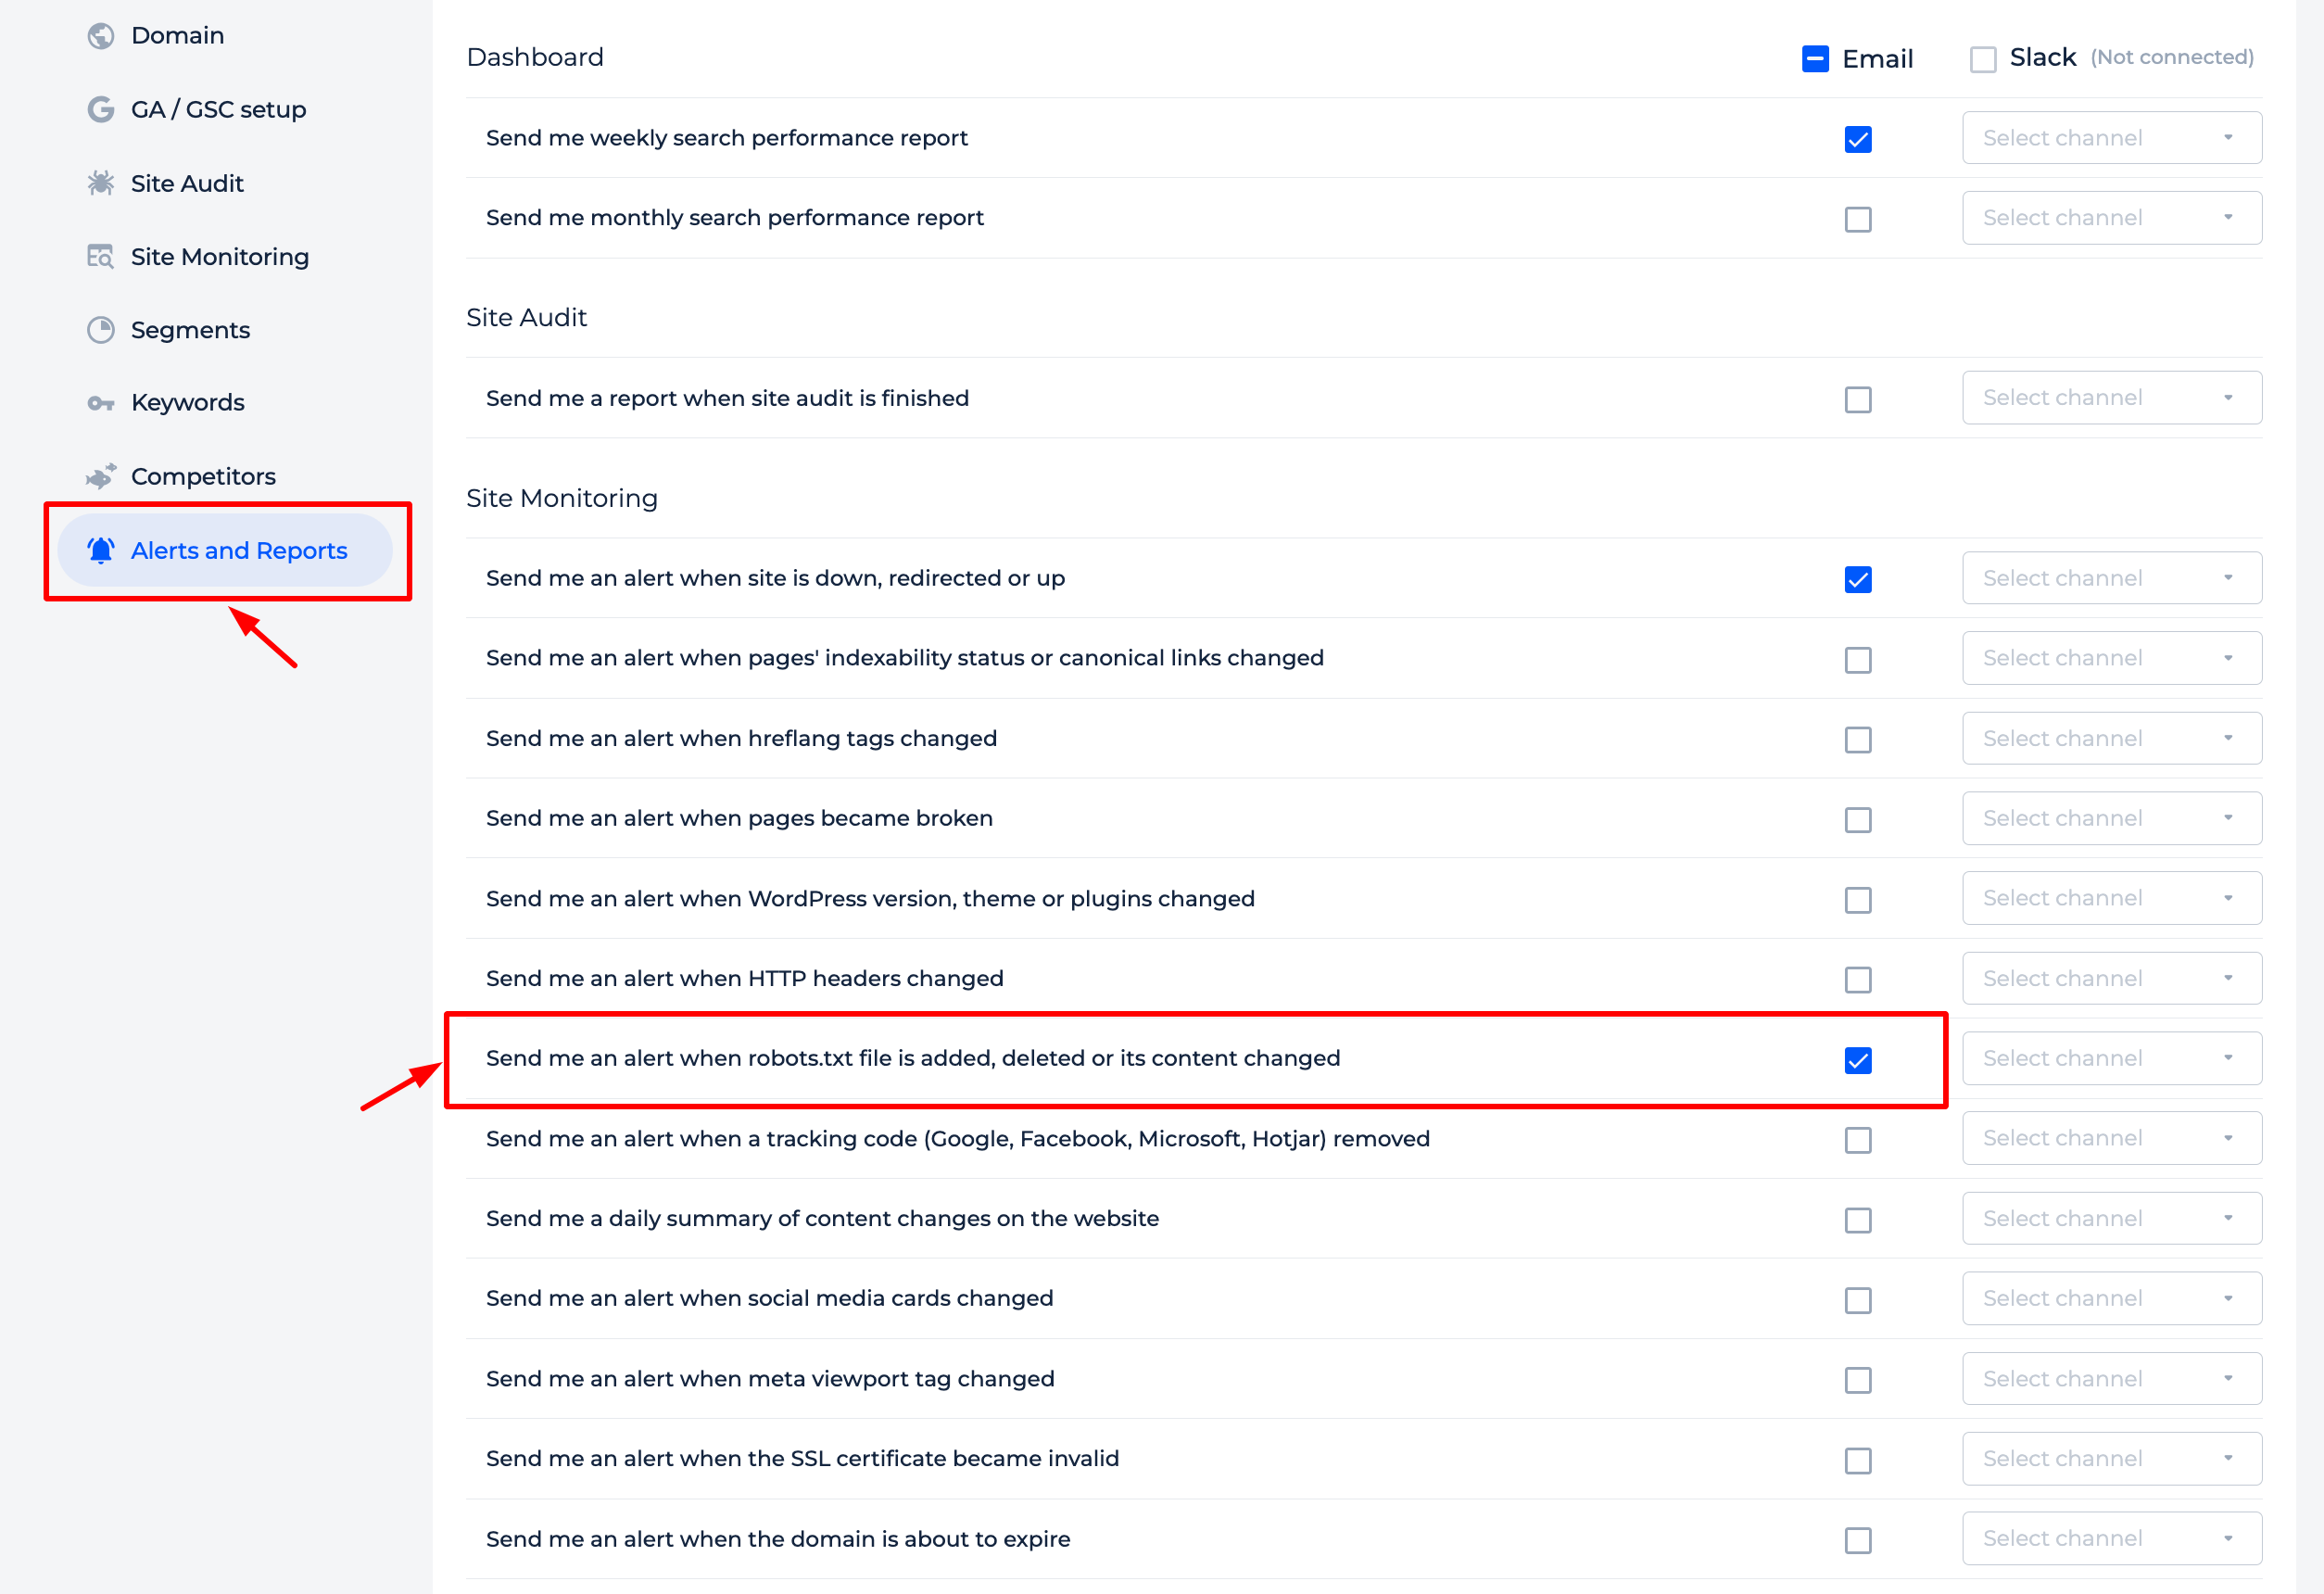This screenshot has width=2324, height=1594.
Task: Disable site down alert email notification
Action: (1858, 579)
